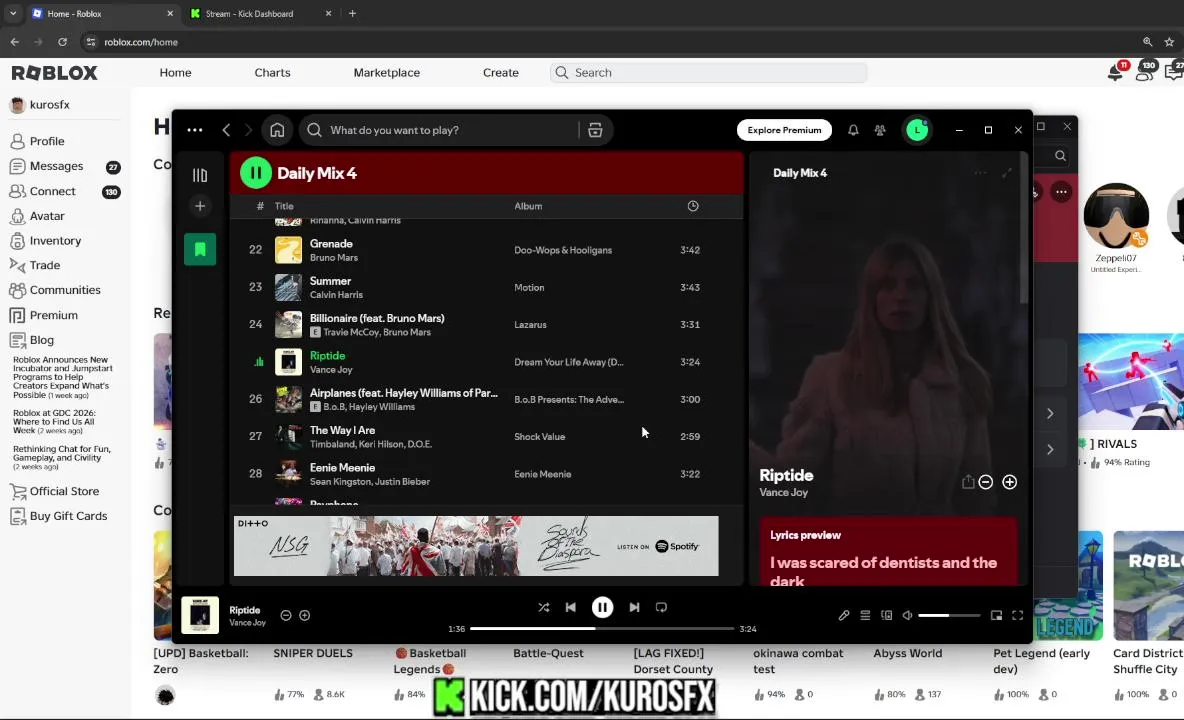Add Riptide to playlist in bottom bar

[x=305, y=615]
